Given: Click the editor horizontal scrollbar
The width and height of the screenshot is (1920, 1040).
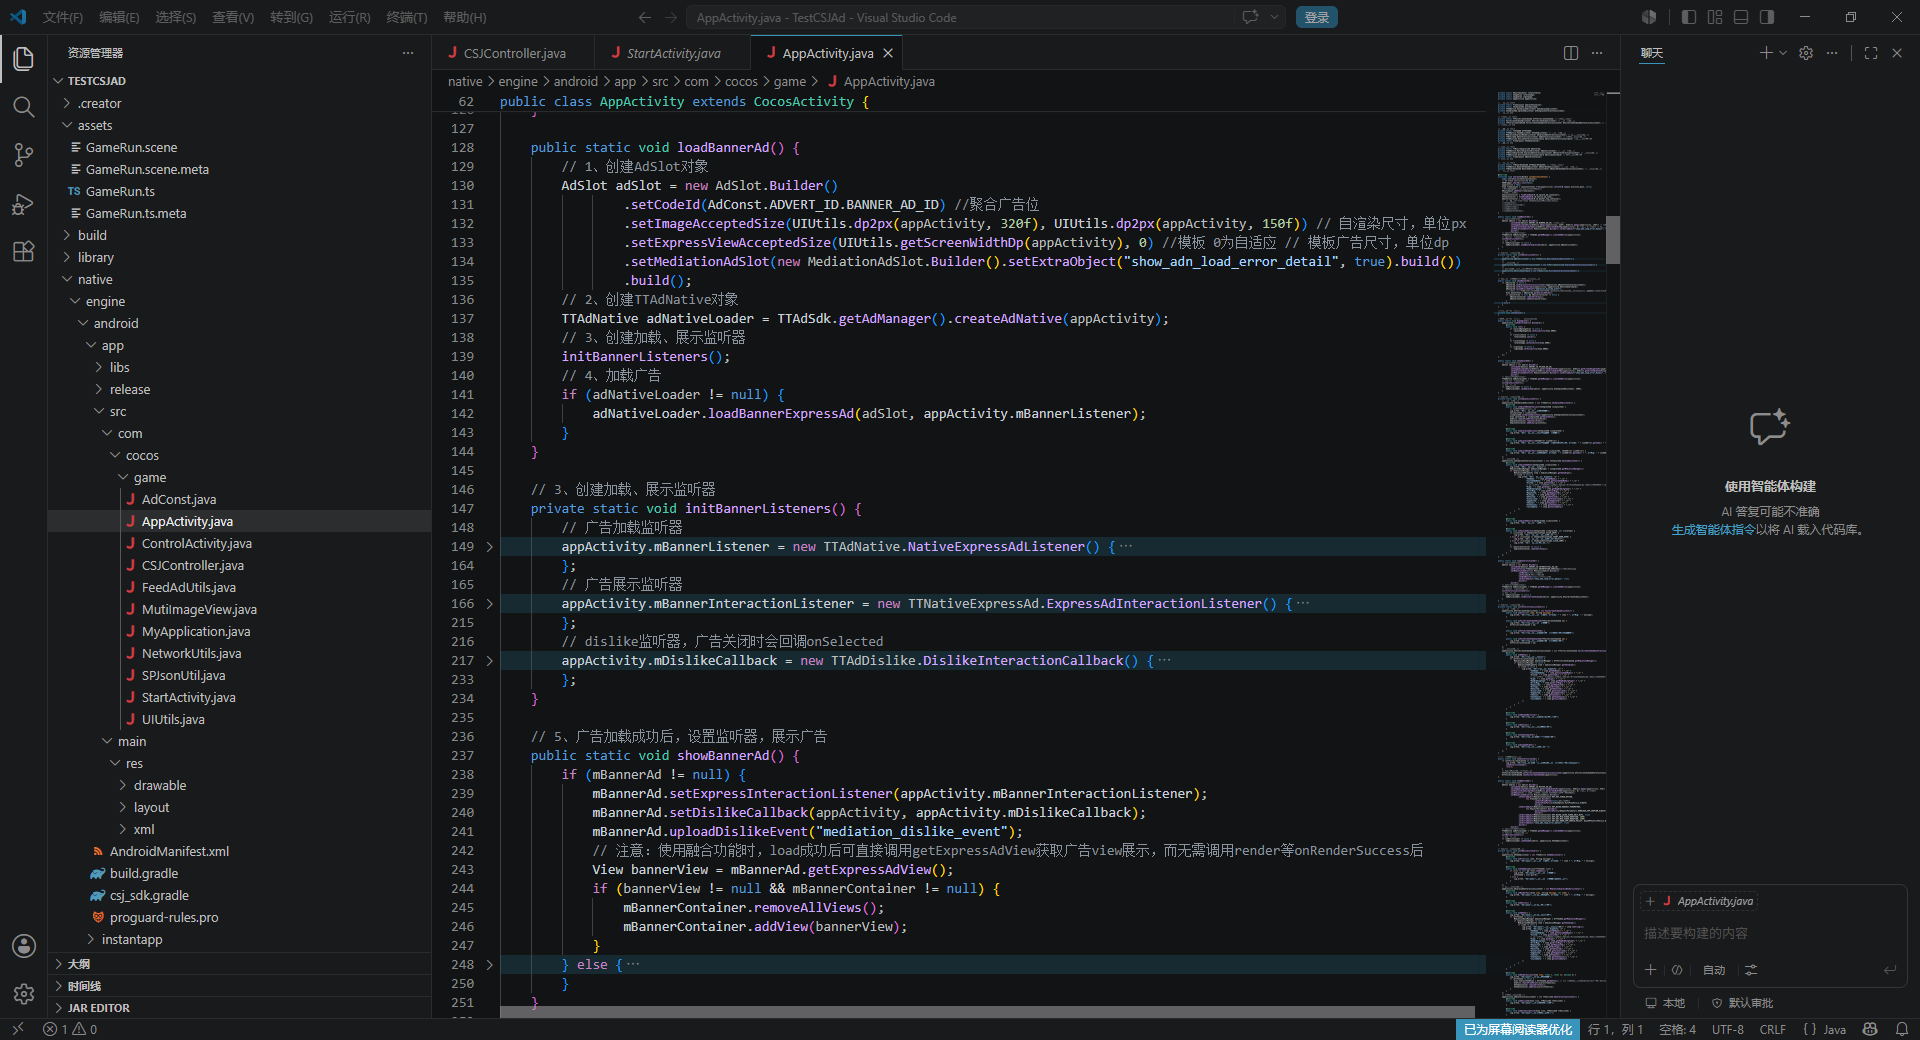Looking at the screenshot, I should pos(987,1012).
